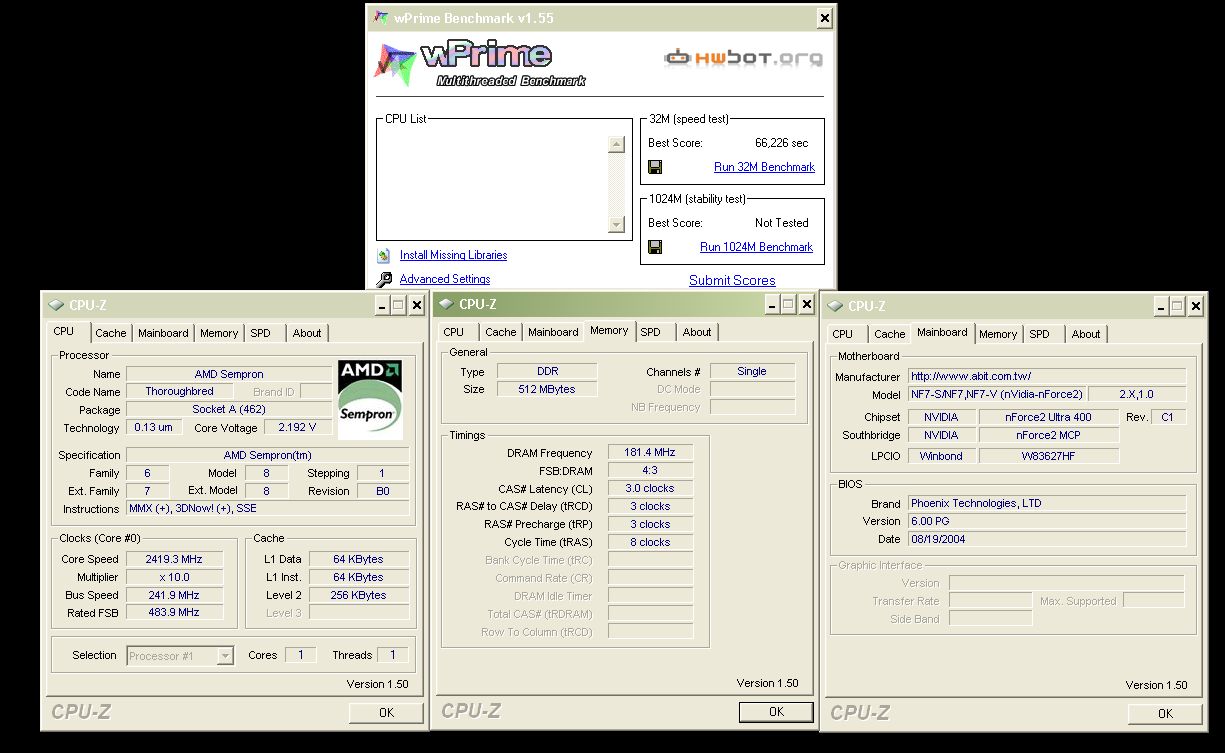This screenshot has height=753, width=1225.
Task: Click the LPCIO value W83627HF
Action: click(1048, 456)
